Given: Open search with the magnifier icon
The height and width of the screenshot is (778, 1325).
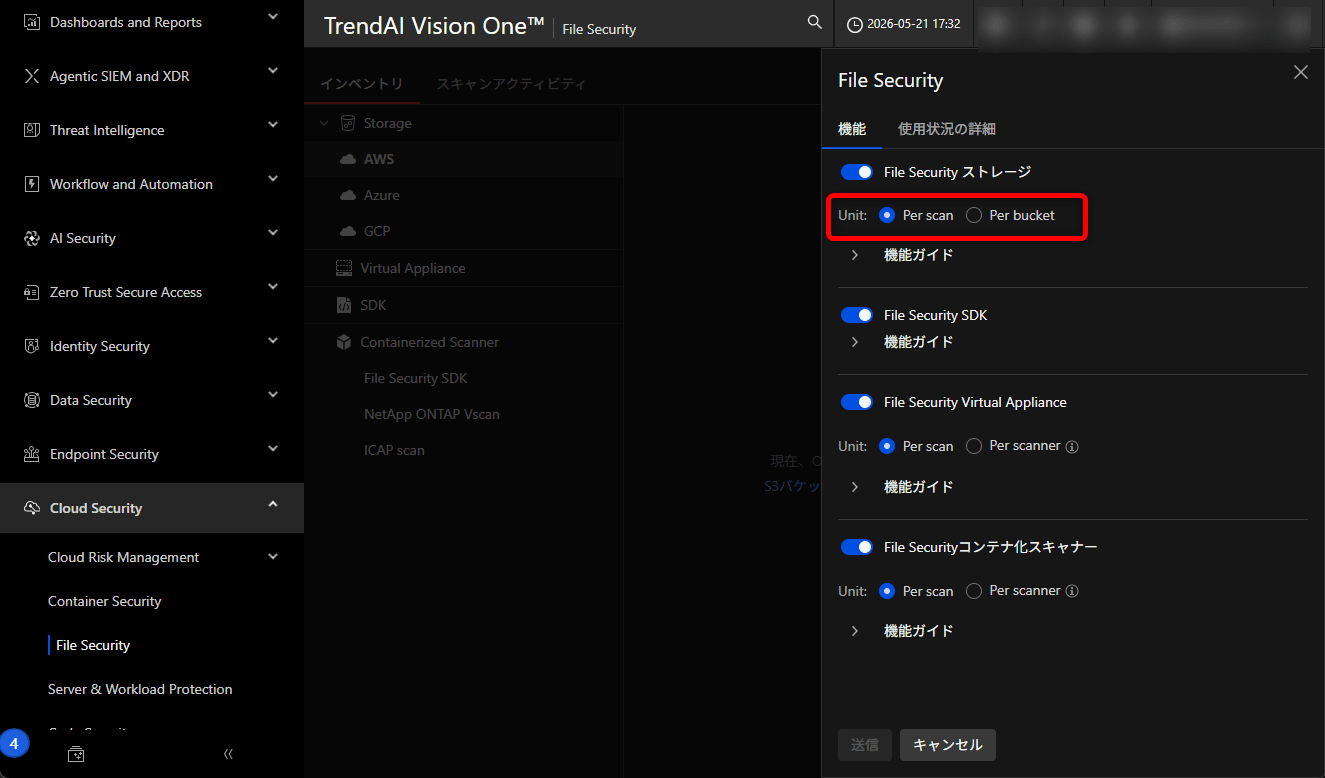Looking at the screenshot, I should point(815,23).
